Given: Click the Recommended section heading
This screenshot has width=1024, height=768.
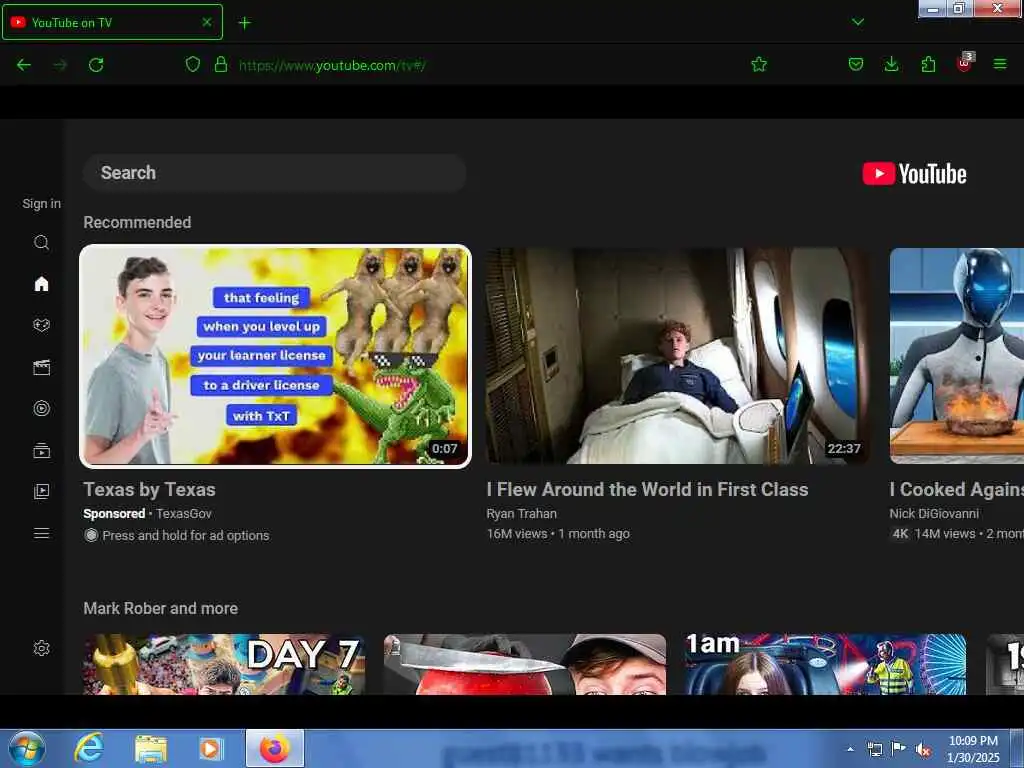Looking at the screenshot, I should (137, 223).
